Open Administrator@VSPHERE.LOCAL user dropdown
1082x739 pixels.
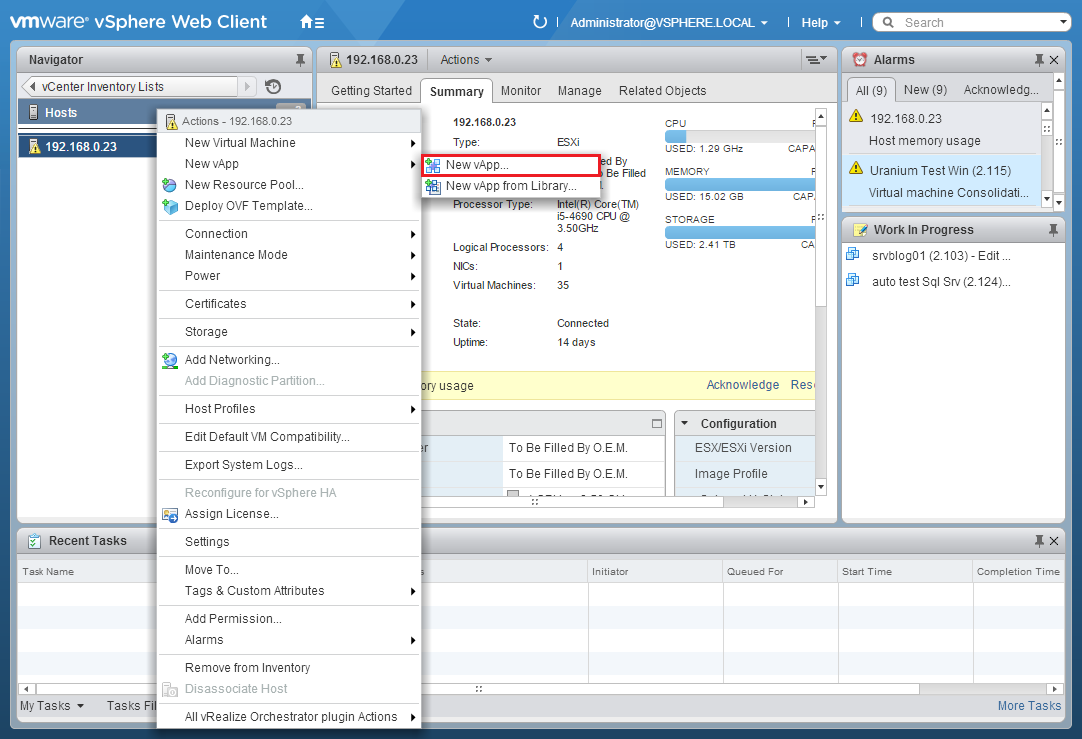pyautogui.click(x=669, y=23)
